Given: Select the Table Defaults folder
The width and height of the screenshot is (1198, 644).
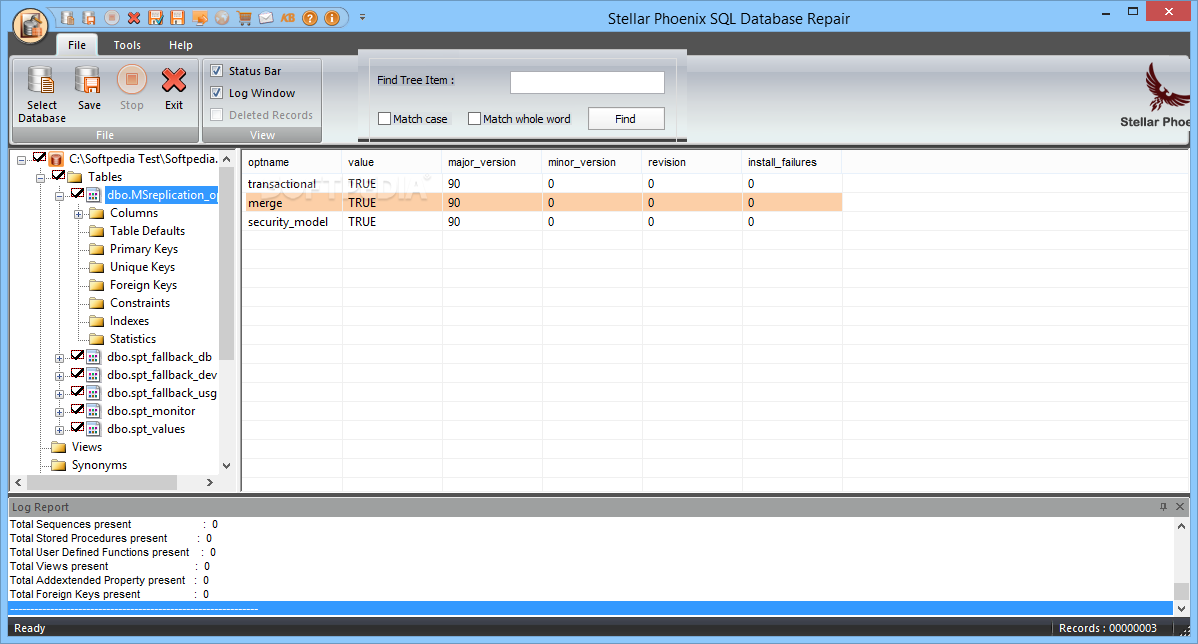Looking at the screenshot, I should click(147, 231).
